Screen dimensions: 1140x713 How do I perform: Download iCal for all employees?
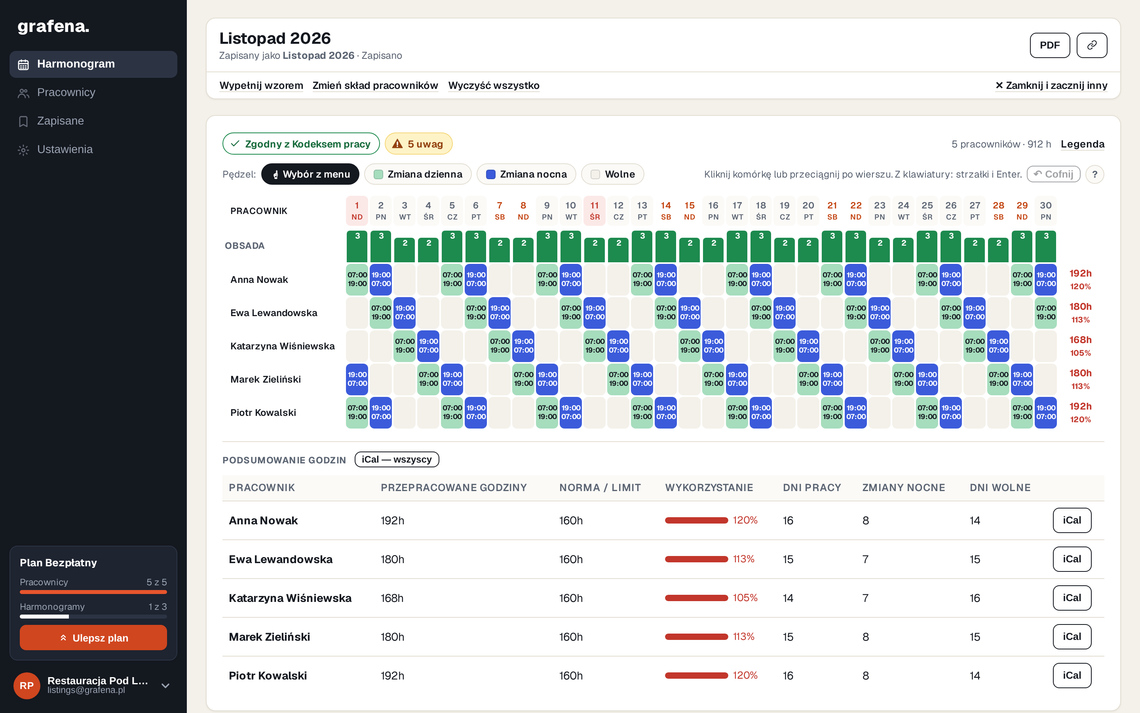[x=397, y=459]
